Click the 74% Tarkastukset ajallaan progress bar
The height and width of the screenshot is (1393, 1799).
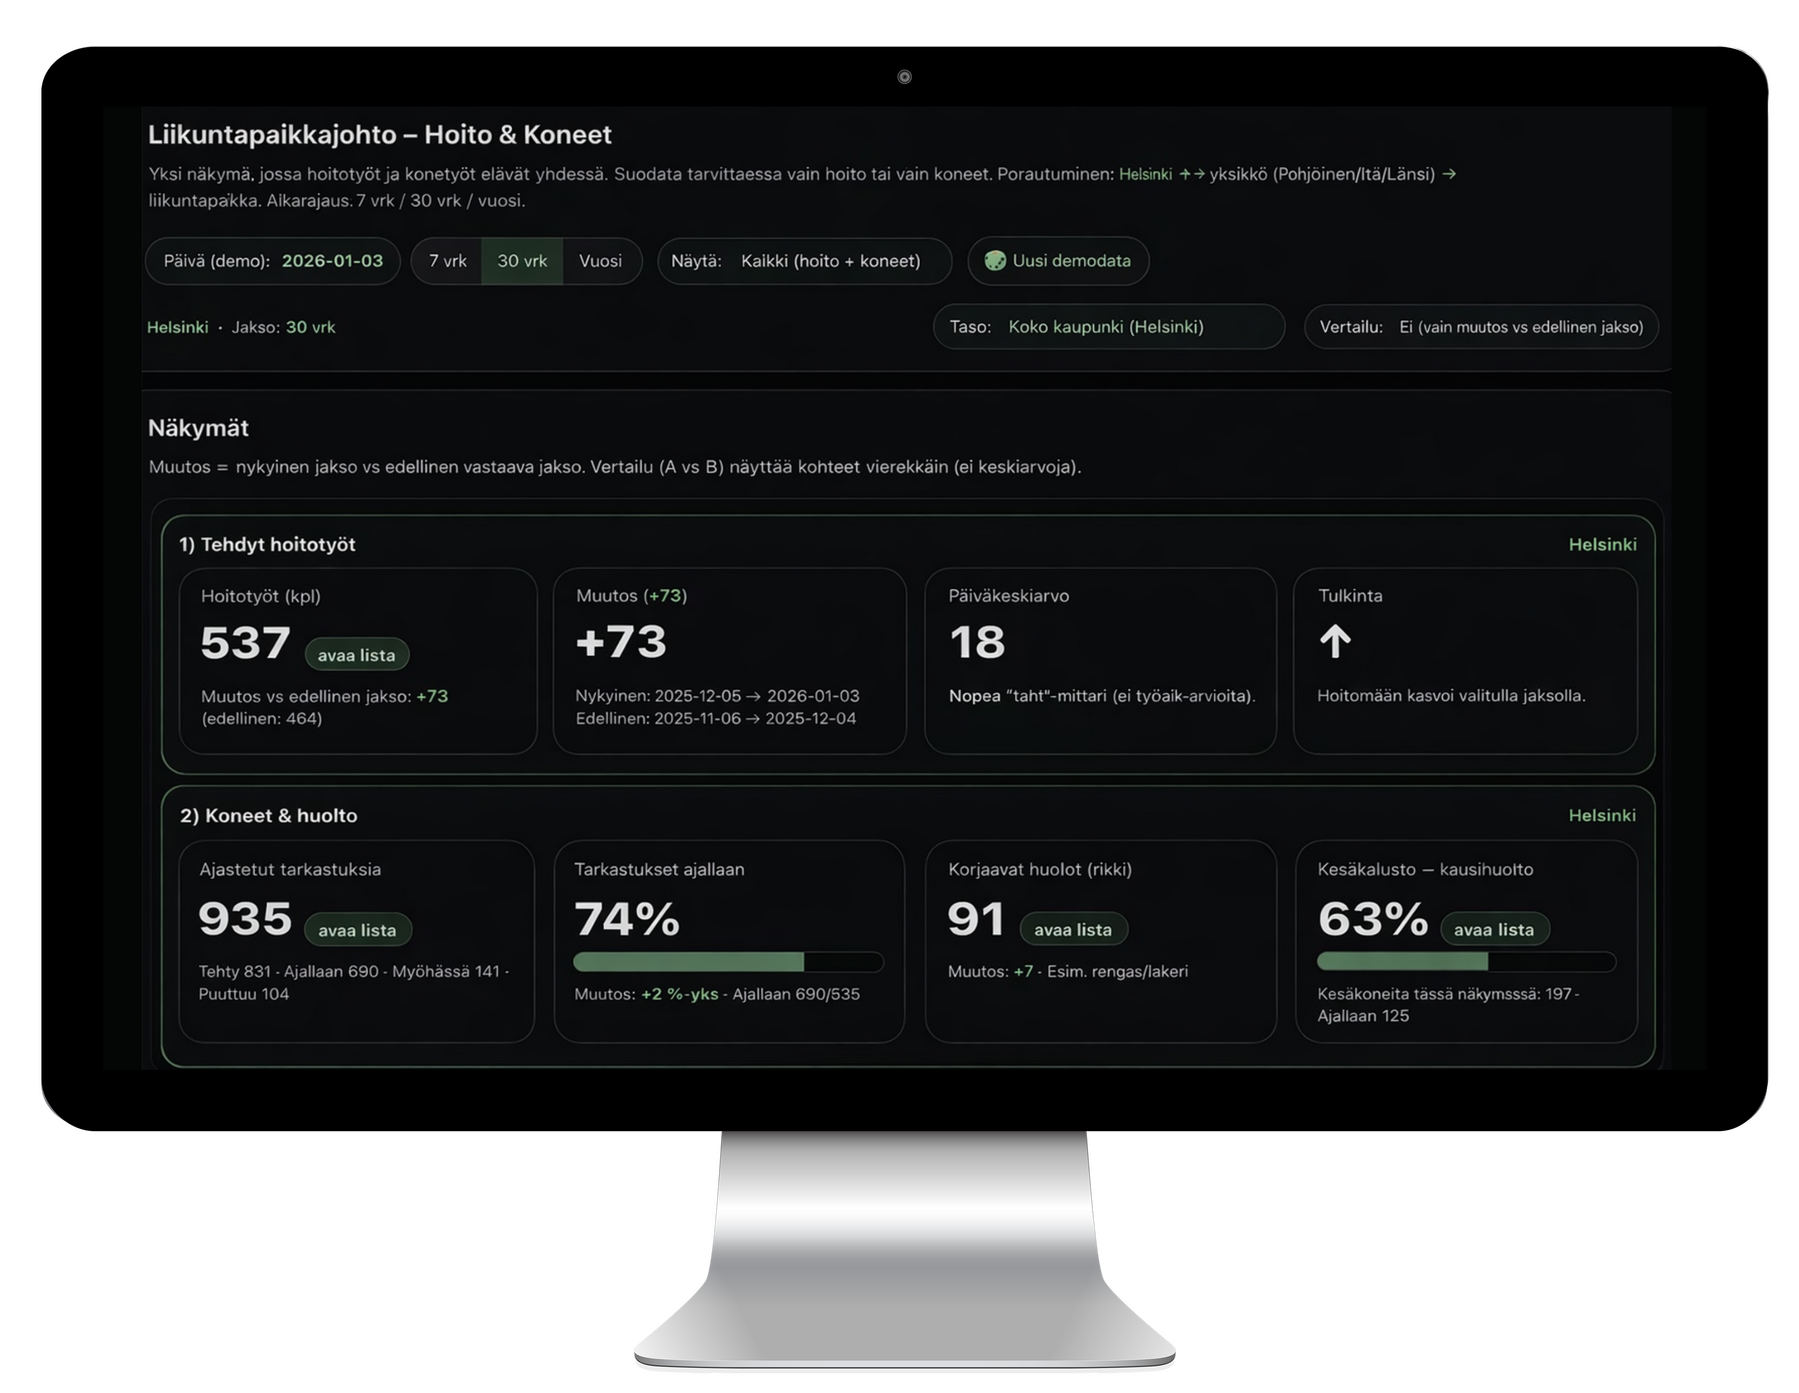728,962
